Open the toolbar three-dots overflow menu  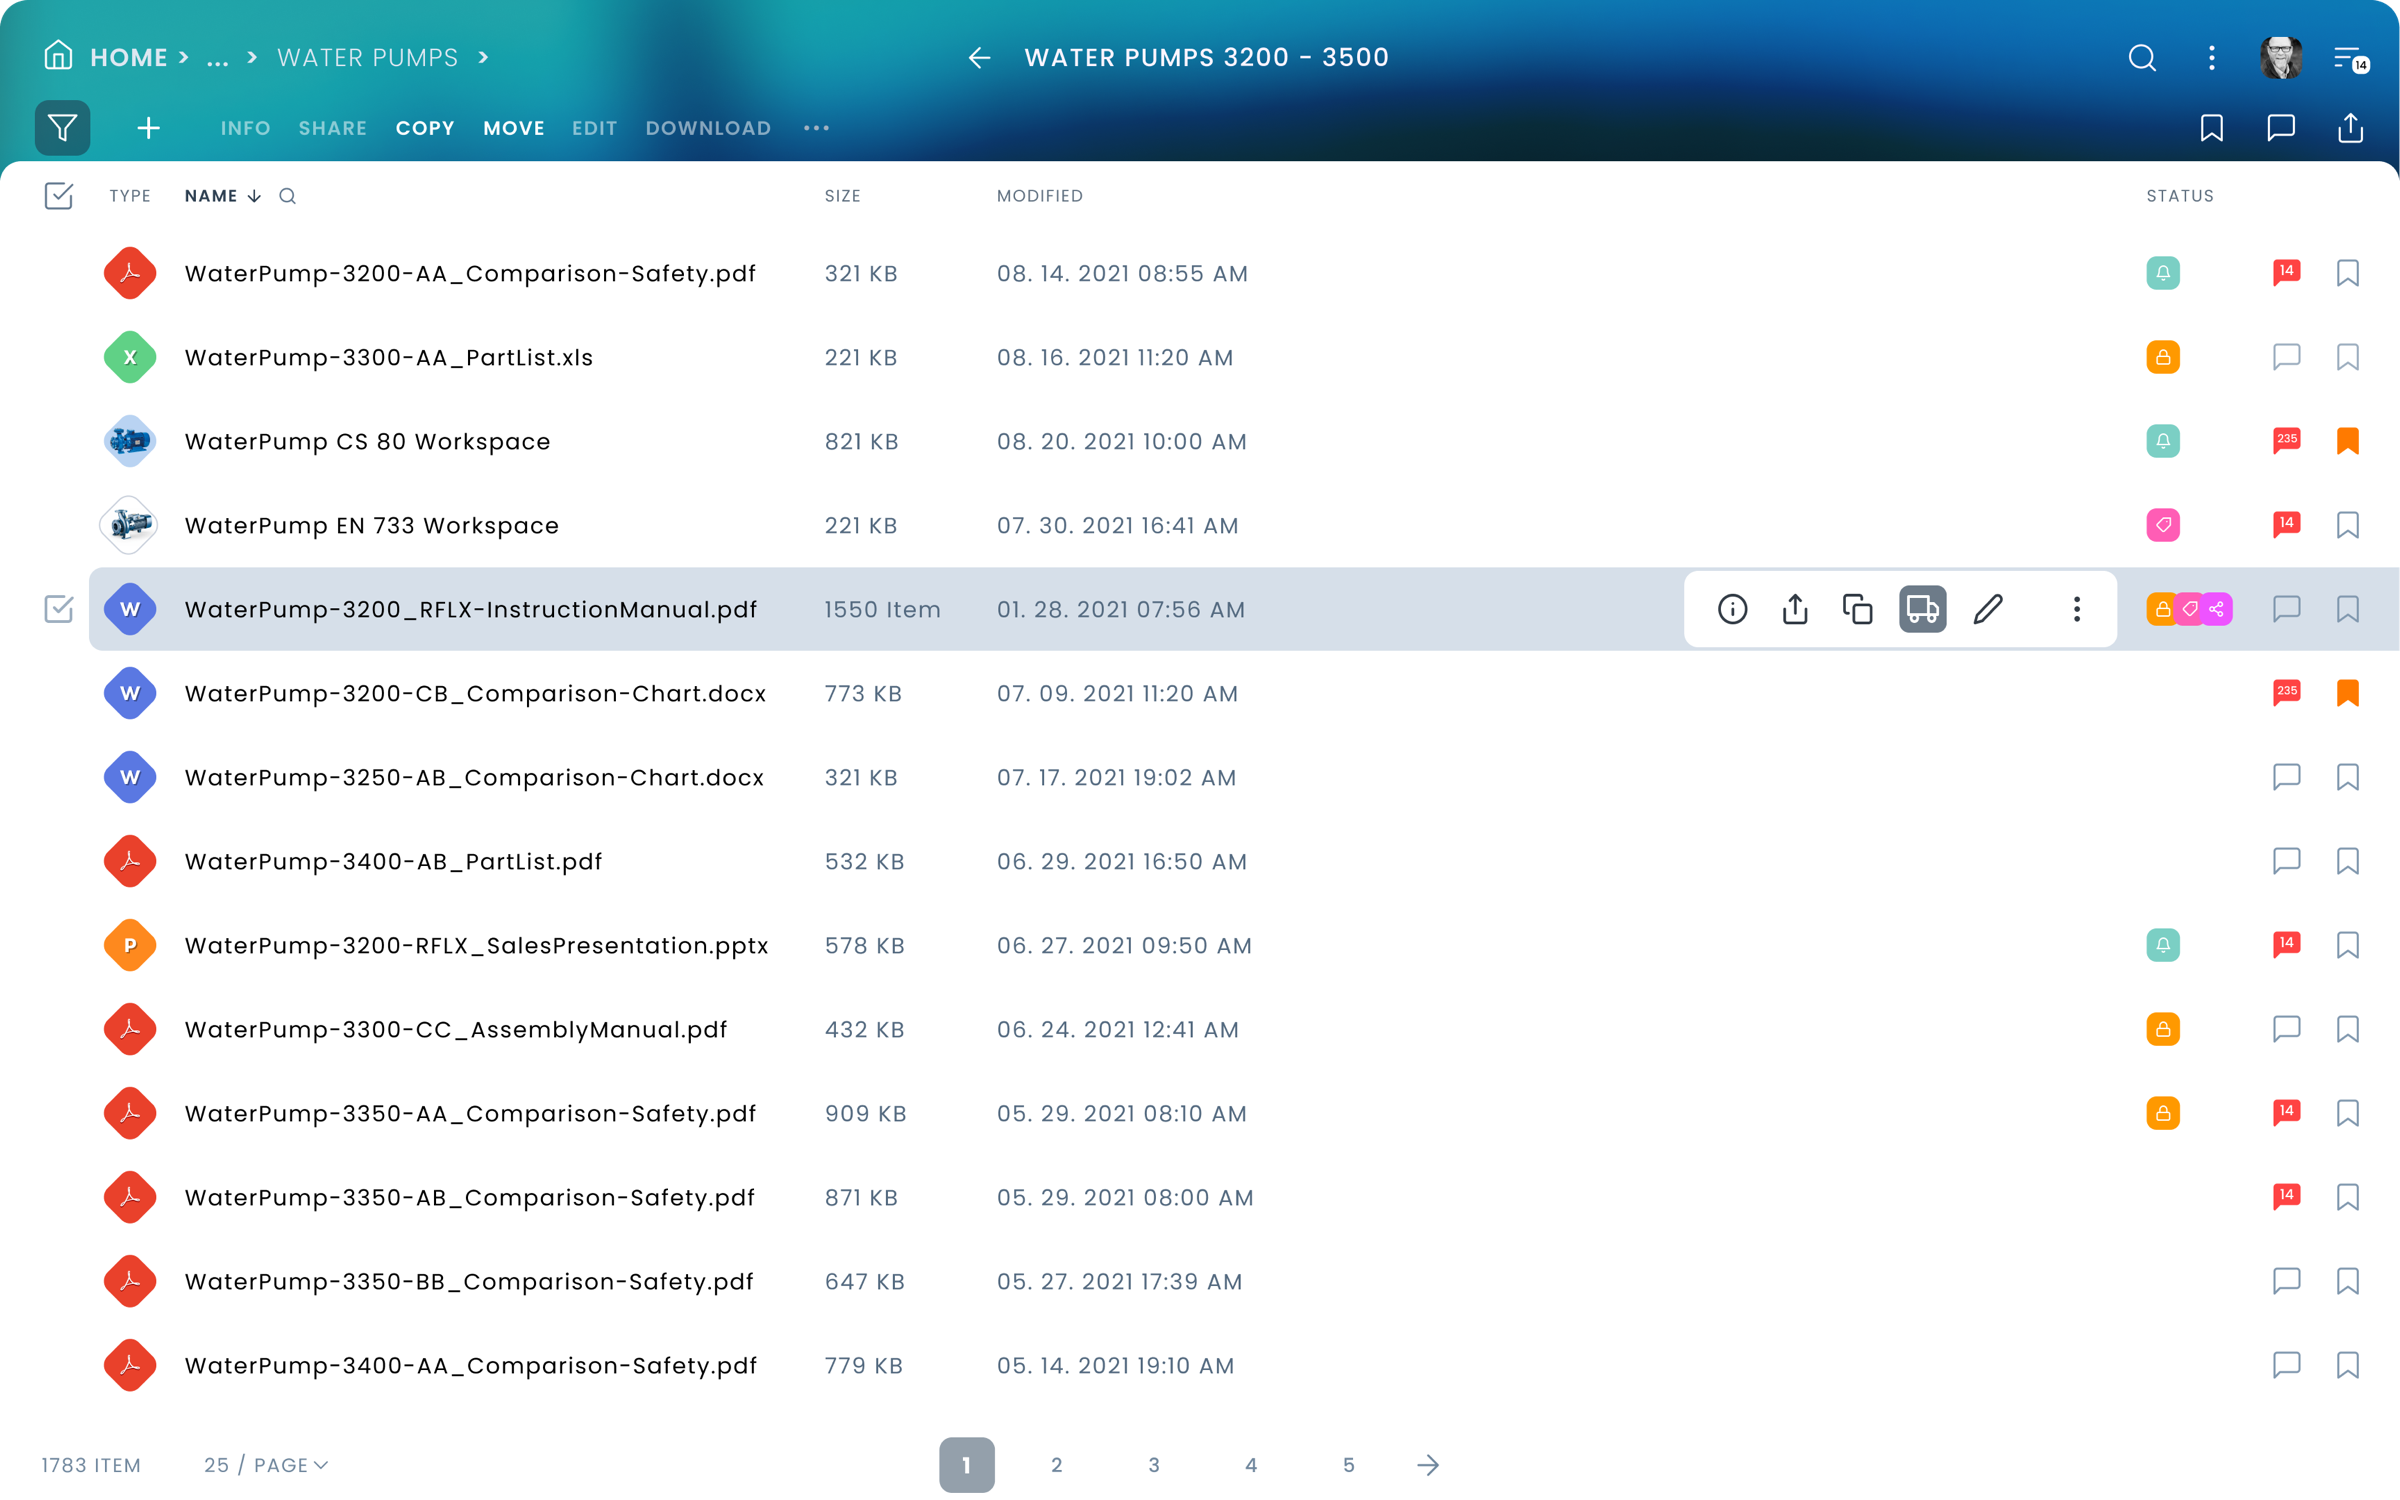(x=816, y=128)
